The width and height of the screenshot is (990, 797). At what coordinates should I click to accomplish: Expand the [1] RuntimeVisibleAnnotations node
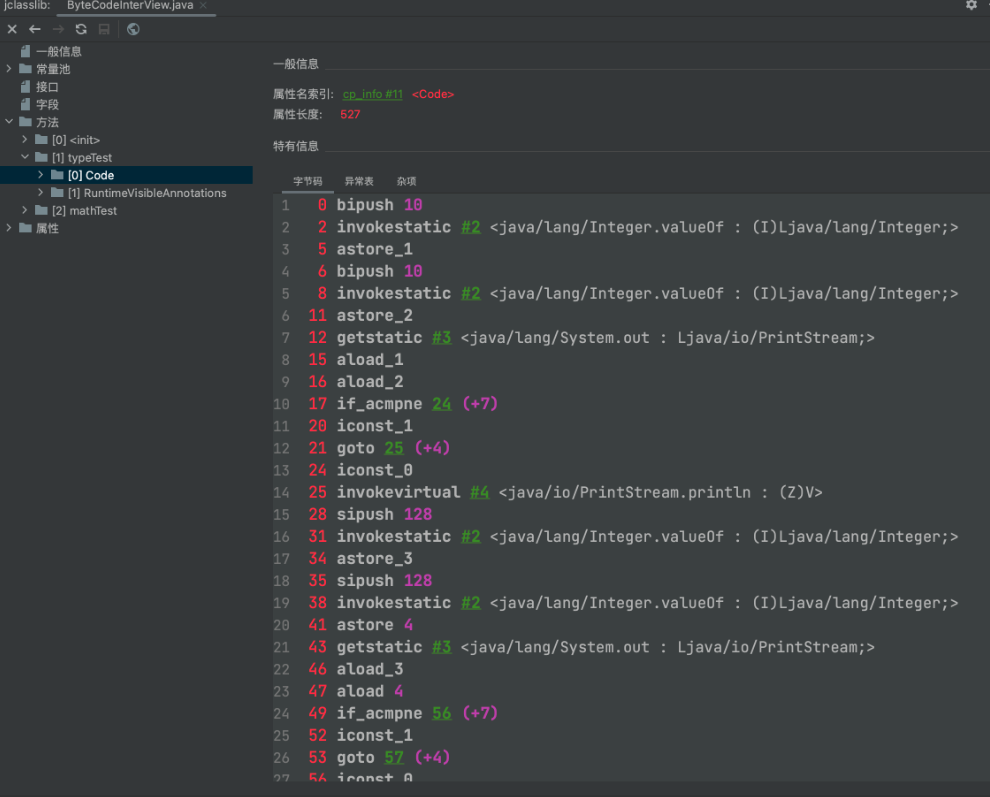(x=40, y=192)
